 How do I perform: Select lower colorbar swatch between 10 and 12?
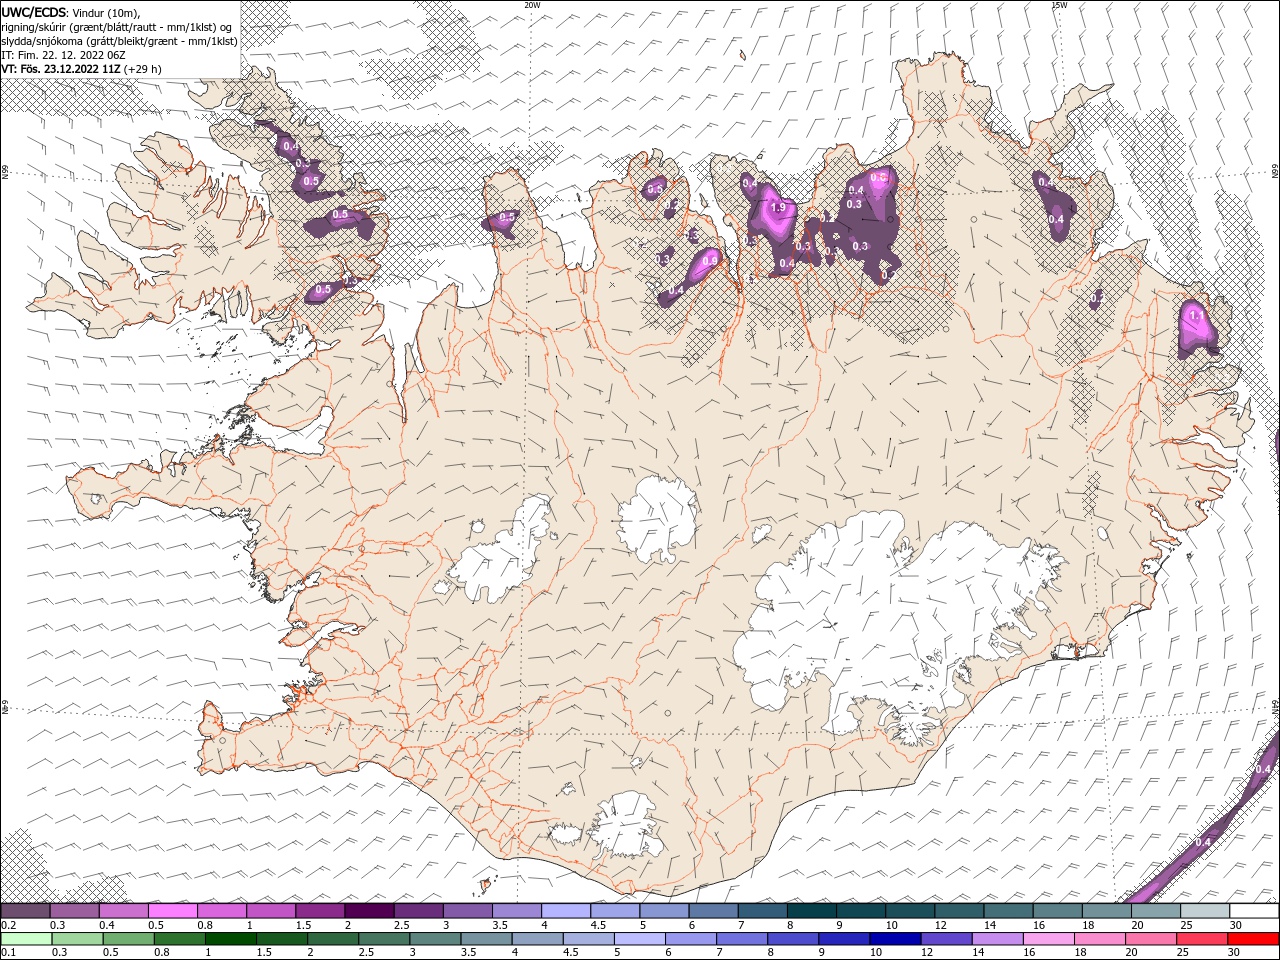pos(895,939)
